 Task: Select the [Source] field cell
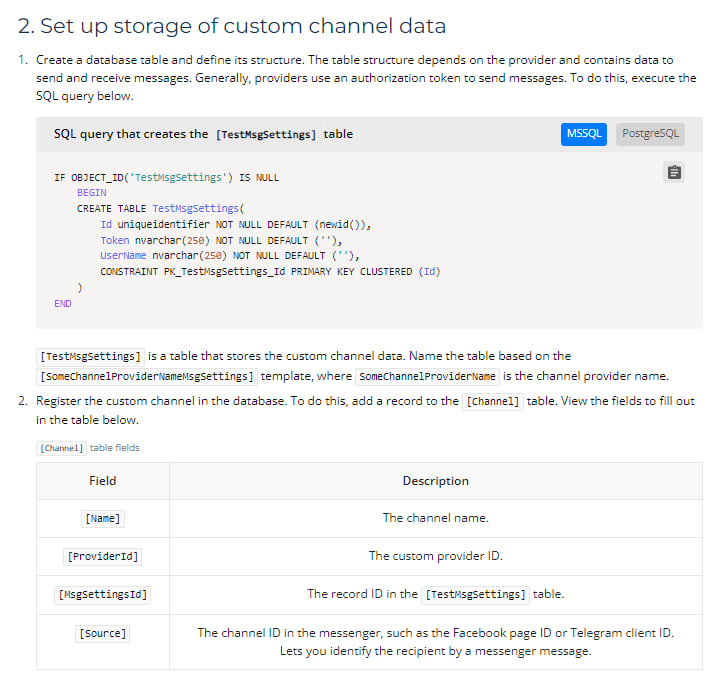tap(103, 633)
